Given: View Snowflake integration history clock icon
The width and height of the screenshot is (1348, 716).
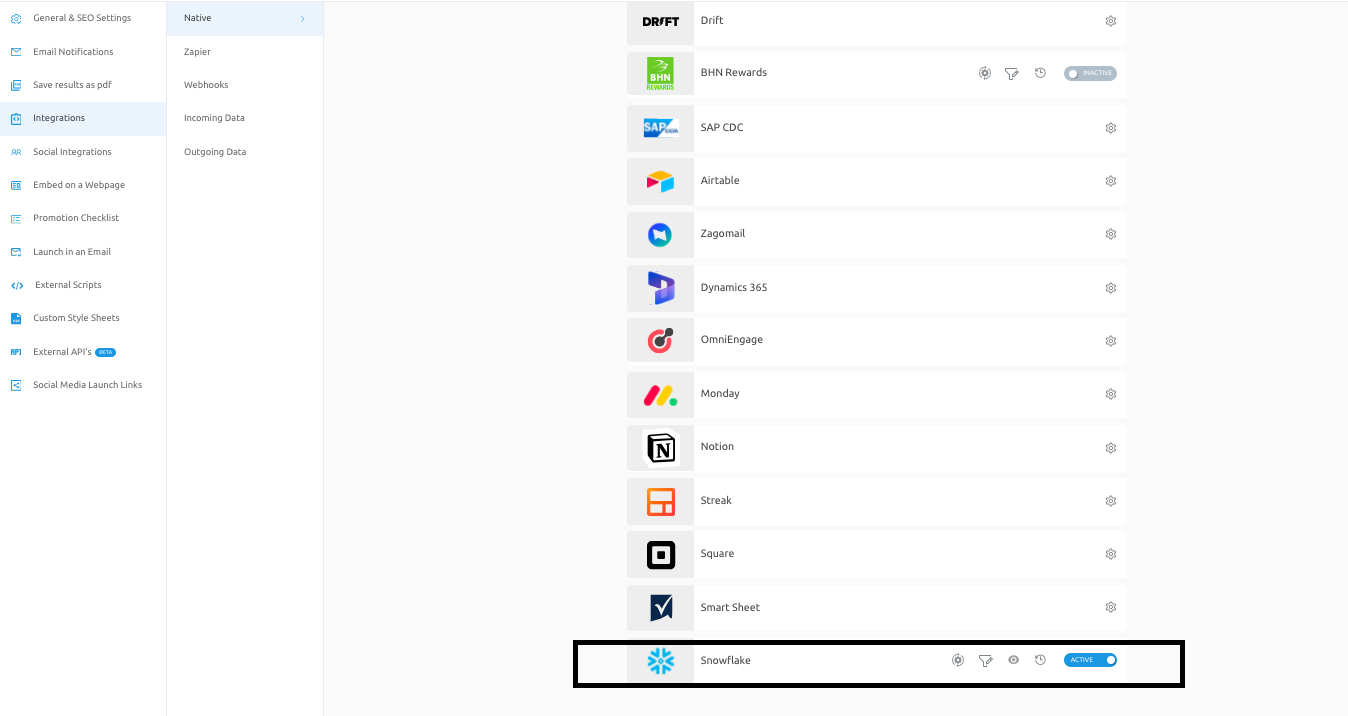Looking at the screenshot, I should tap(1040, 660).
